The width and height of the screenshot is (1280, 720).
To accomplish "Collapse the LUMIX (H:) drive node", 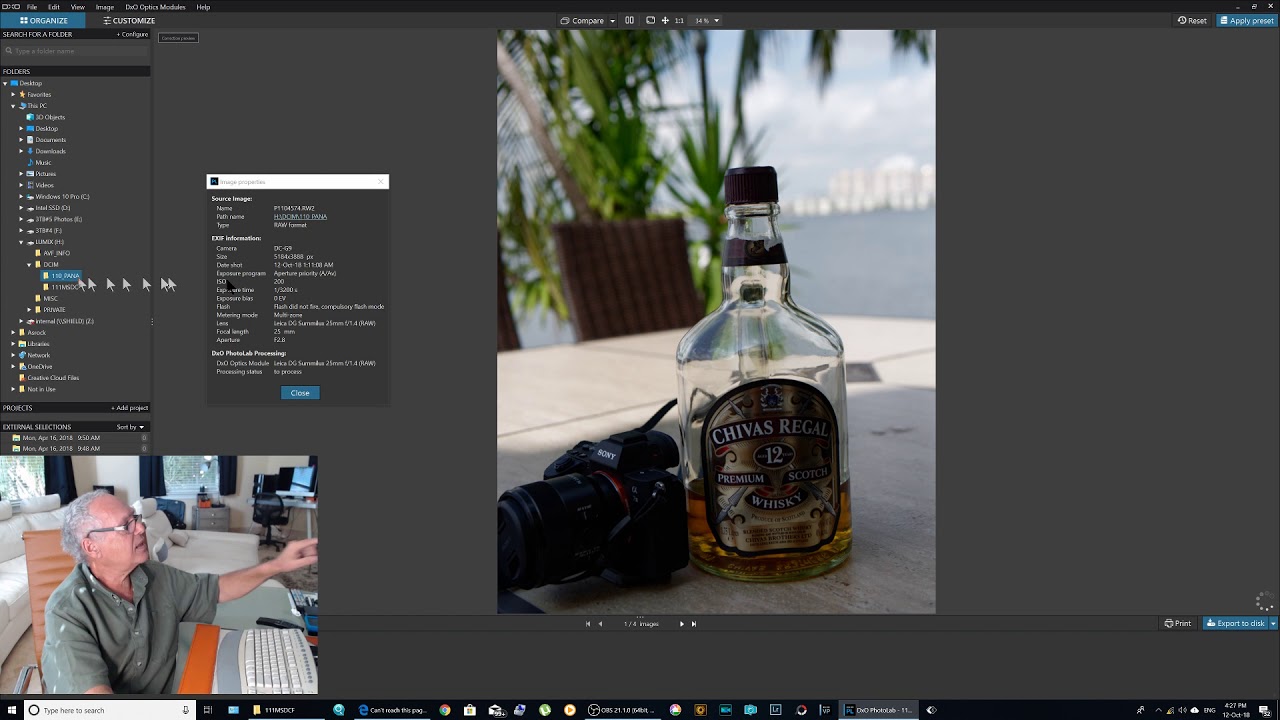I will (21, 242).
